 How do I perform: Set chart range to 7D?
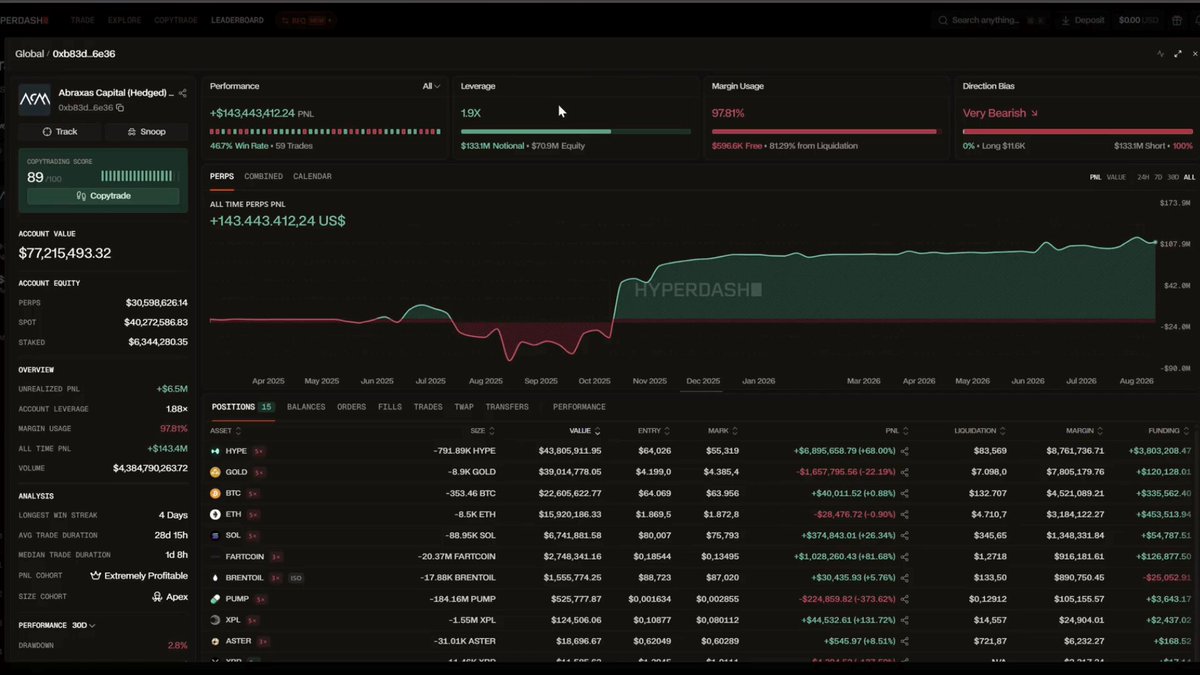pyautogui.click(x=1158, y=177)
